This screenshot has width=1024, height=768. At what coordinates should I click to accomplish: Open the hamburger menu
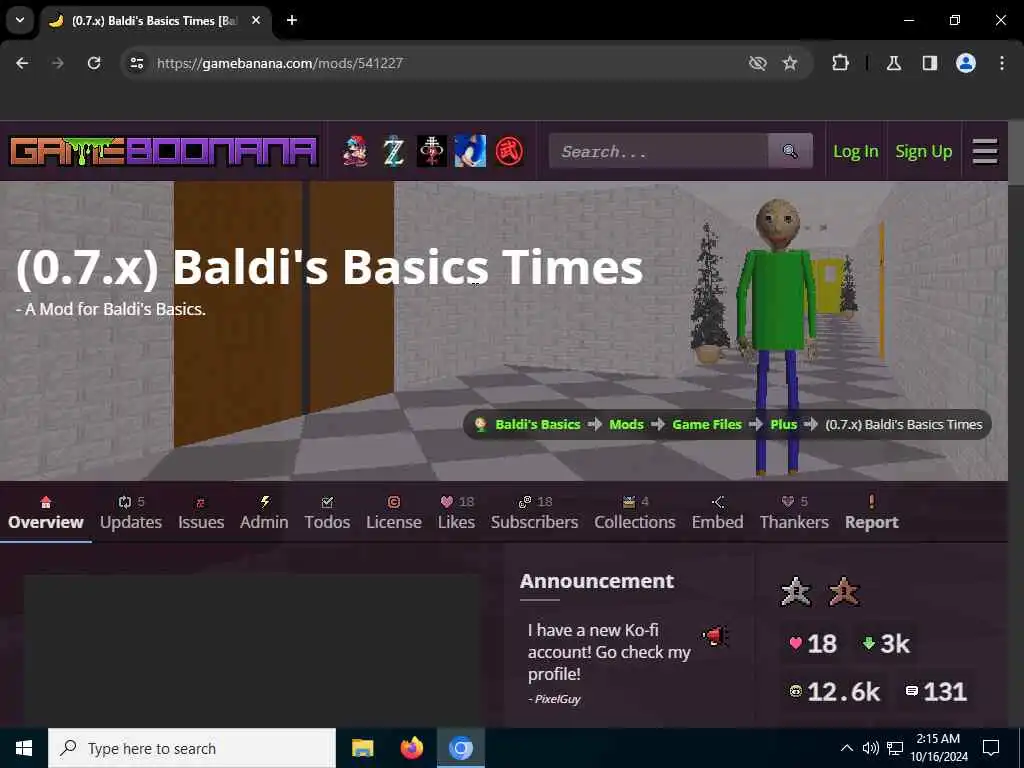click(x=985, y=152)
